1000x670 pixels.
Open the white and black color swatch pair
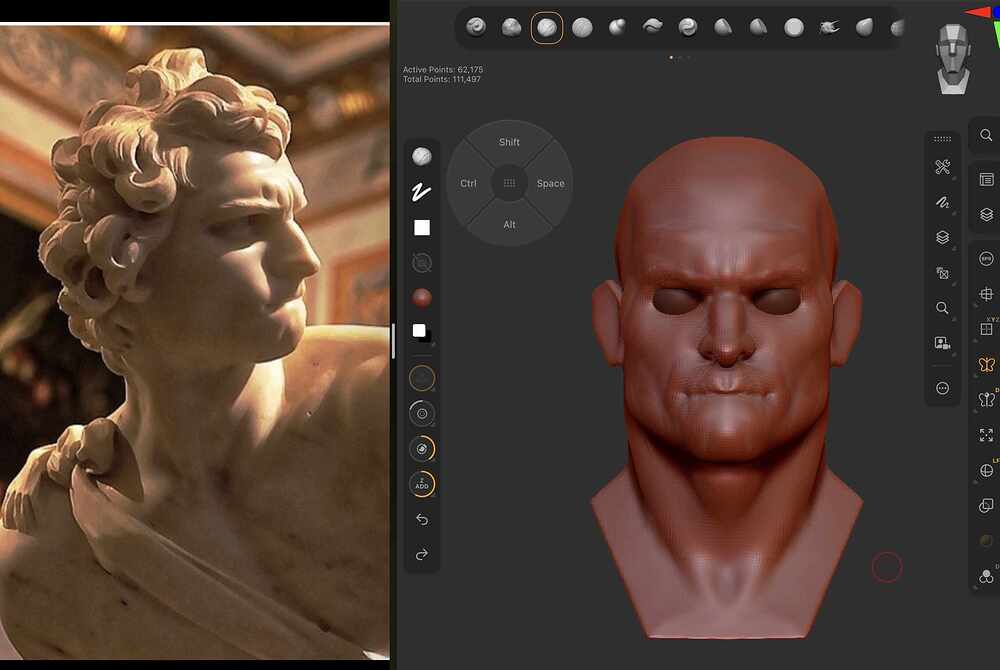(421, 332)
